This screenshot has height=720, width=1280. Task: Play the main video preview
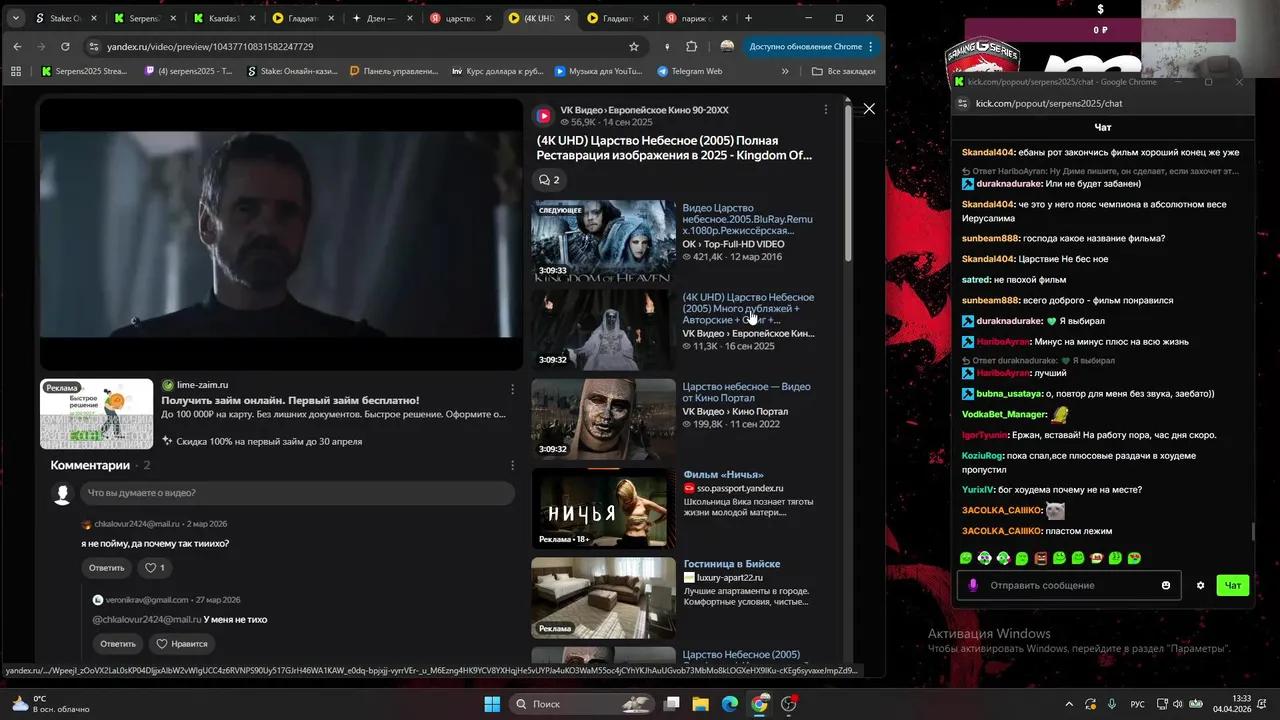281,234
